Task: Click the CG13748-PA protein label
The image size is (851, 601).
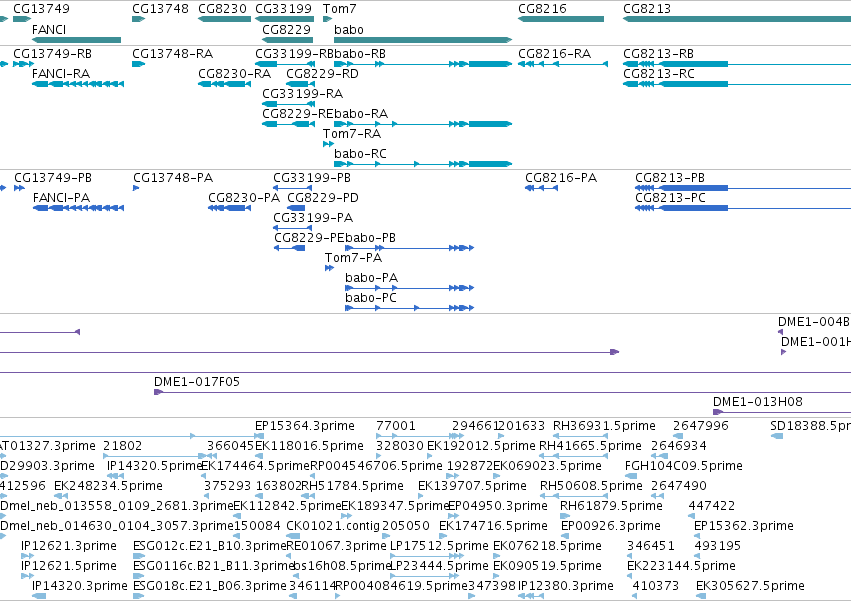Action: 173,178
